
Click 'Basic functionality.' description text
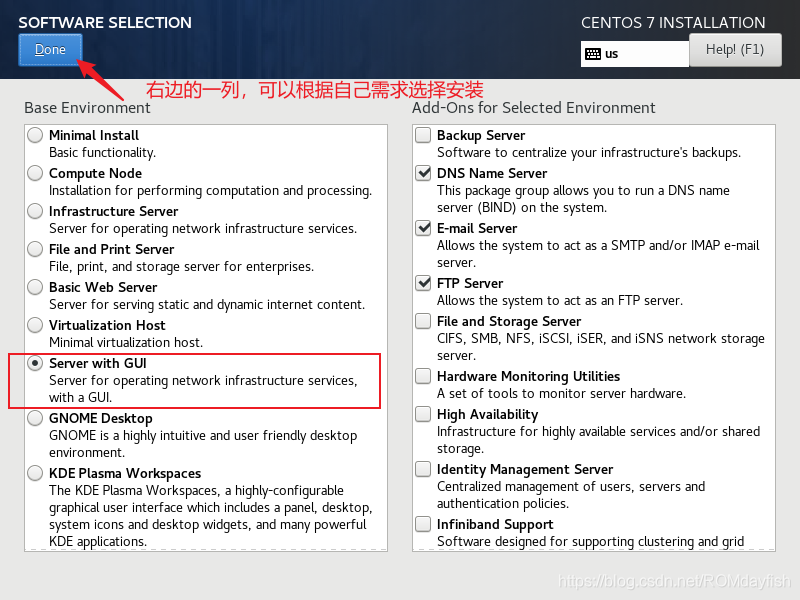pos(103,153)
